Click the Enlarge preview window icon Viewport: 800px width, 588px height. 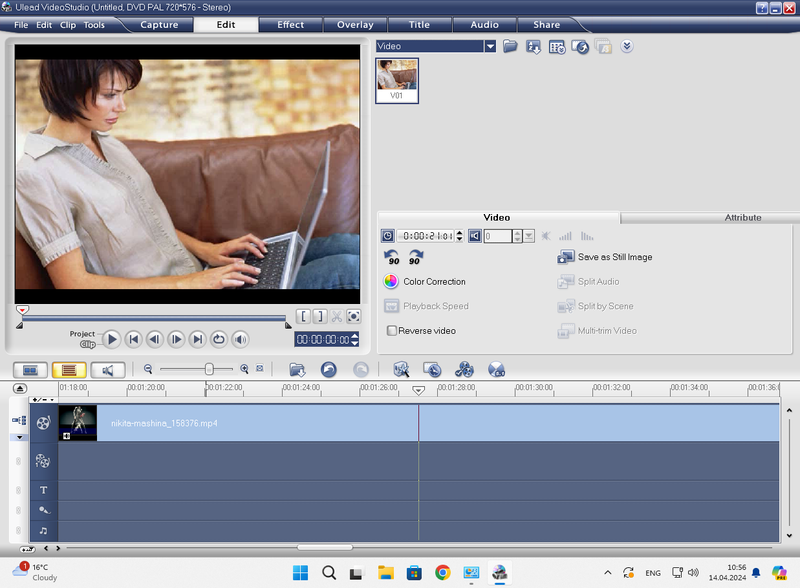click(354, 316)
